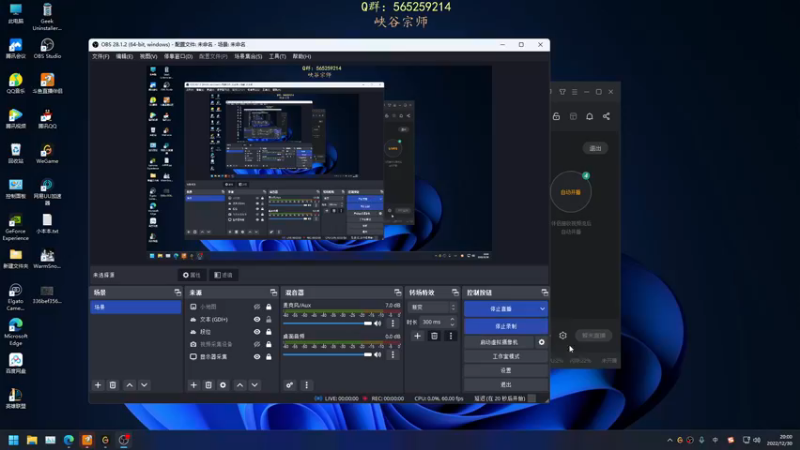
Task: Add a scene transition with plus icon
Action: [417, 336]
